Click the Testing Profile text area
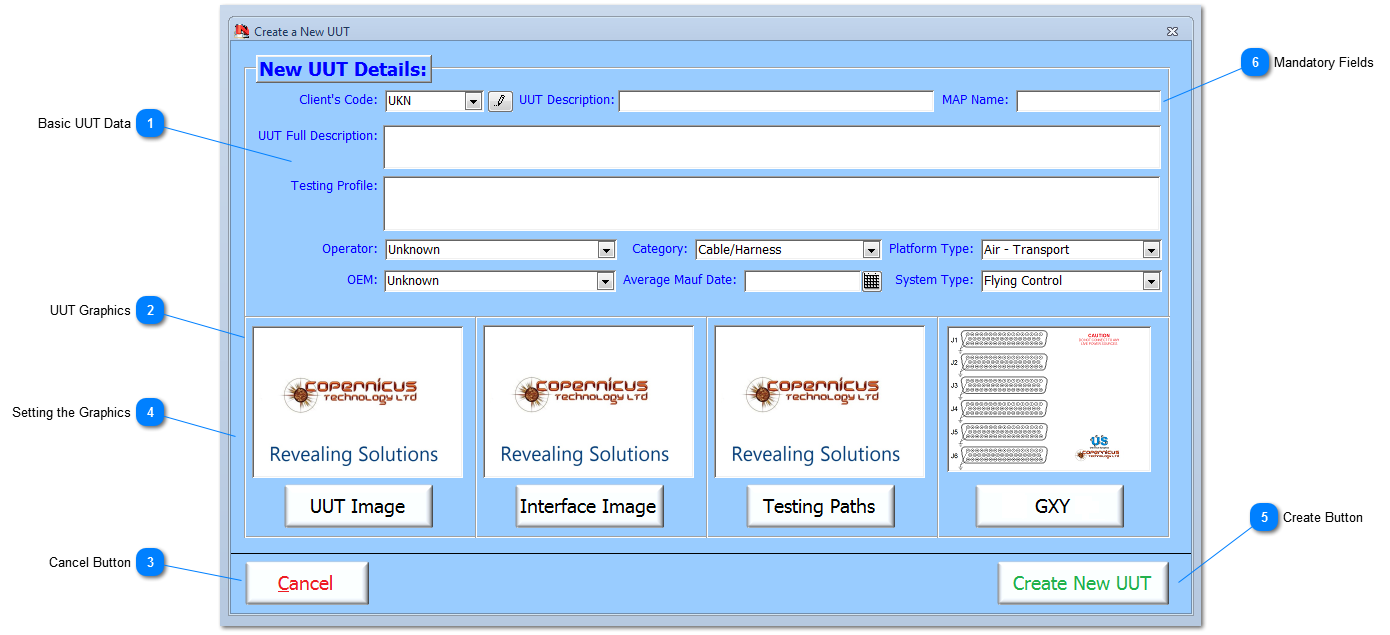The image size is (1390, 635). coord(771,204)
